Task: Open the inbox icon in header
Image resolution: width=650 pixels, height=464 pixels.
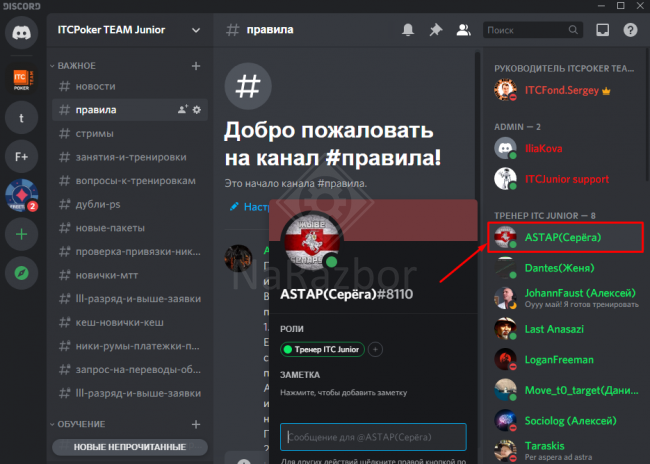Action: point(602,30)
